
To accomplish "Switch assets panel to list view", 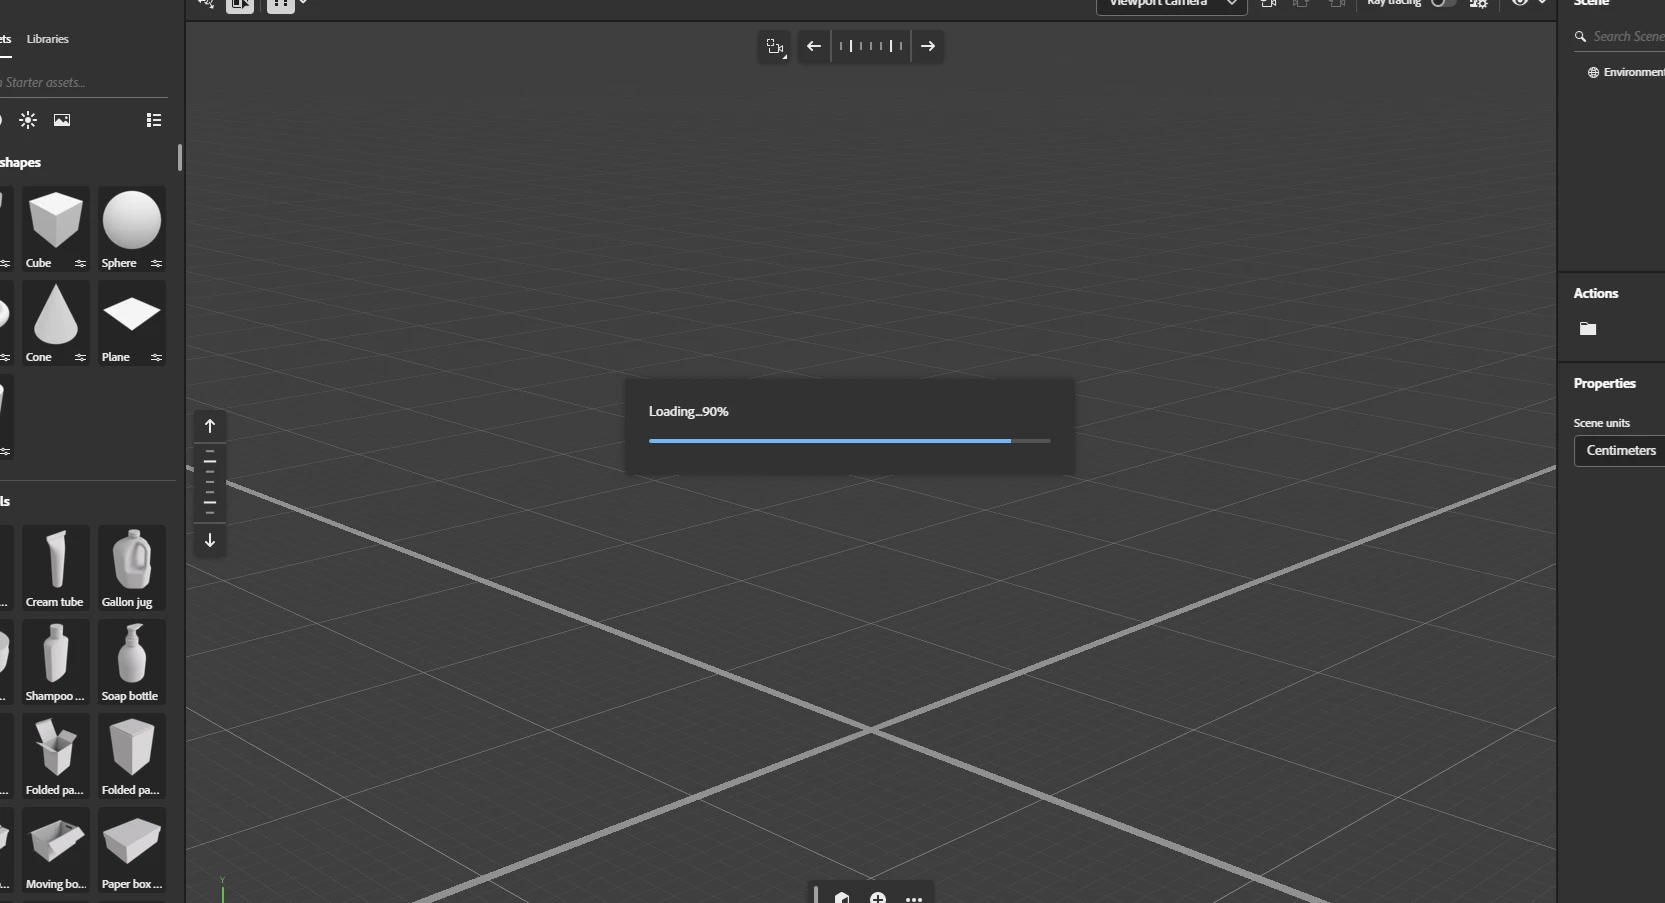I will click(154, 120).
